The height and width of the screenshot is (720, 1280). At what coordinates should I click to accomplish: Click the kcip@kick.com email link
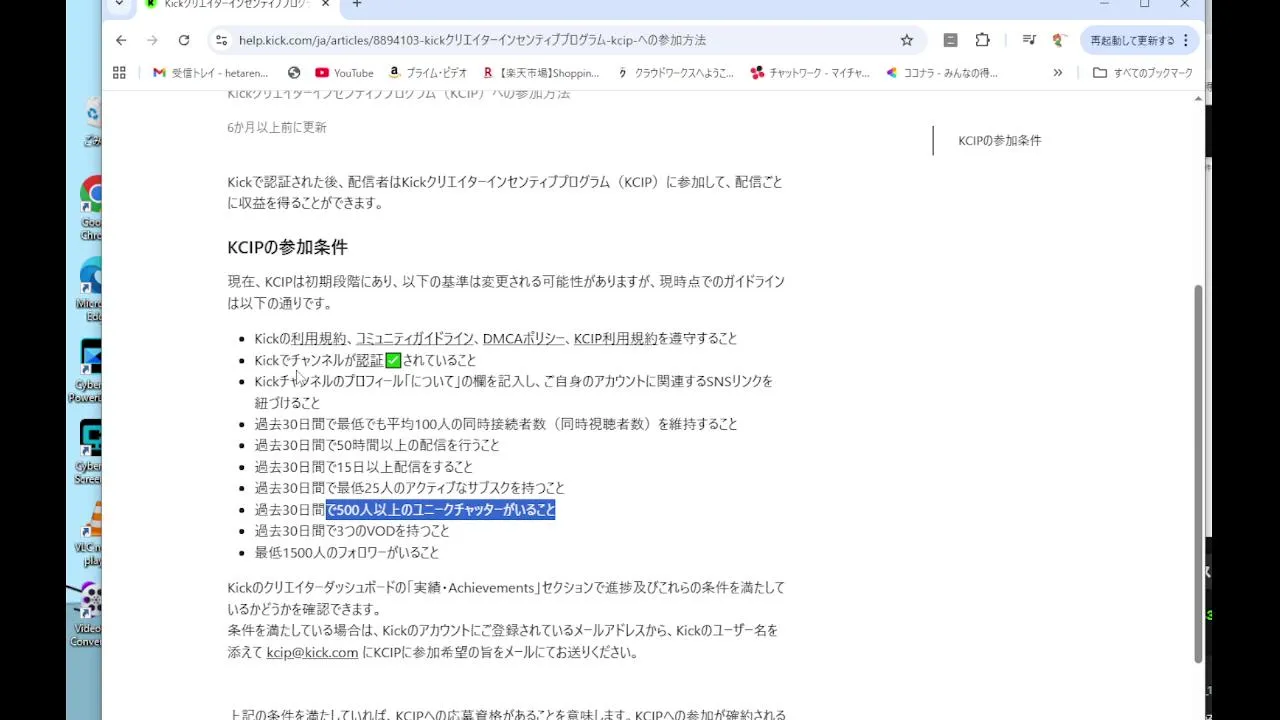tap(312, 652)
